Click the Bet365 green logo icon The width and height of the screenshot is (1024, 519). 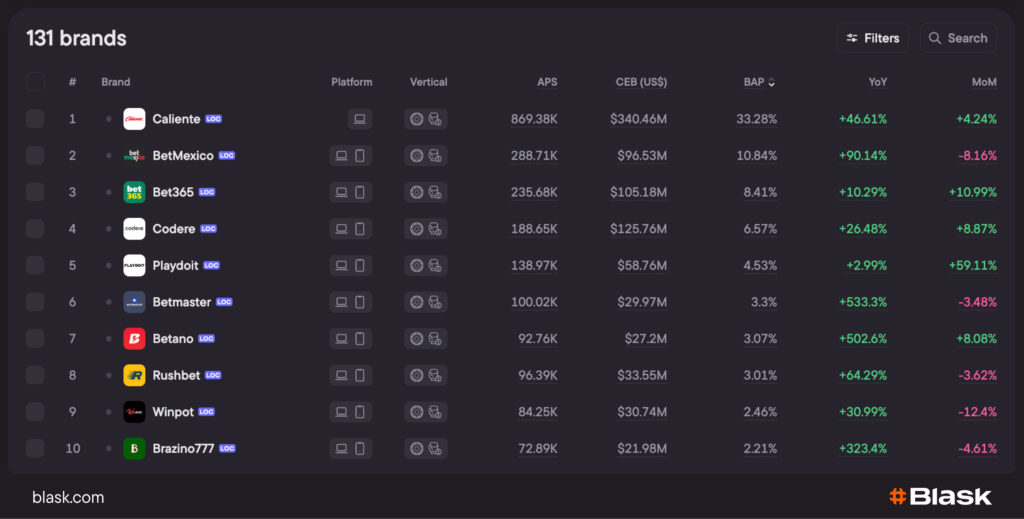[134, 192]
